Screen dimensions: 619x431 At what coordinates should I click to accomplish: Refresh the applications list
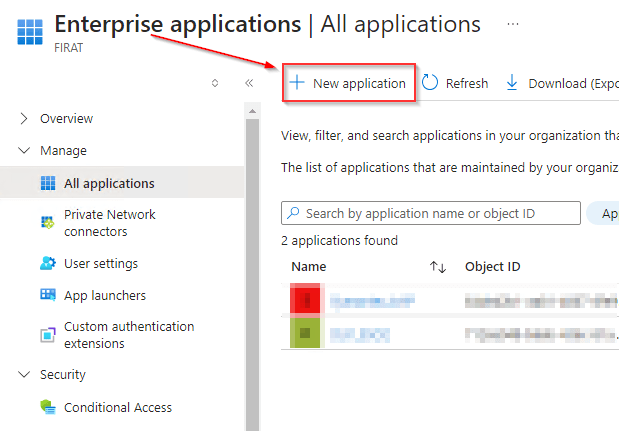click(x=456, y=83)
